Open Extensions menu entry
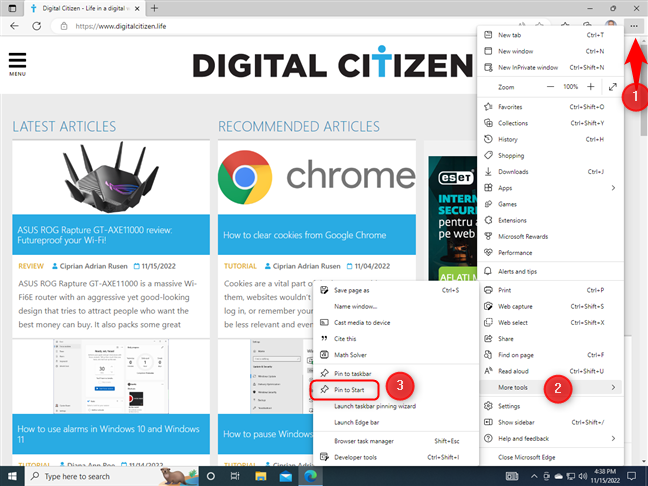This screenshot has height=486, width=648. point(550,220)
